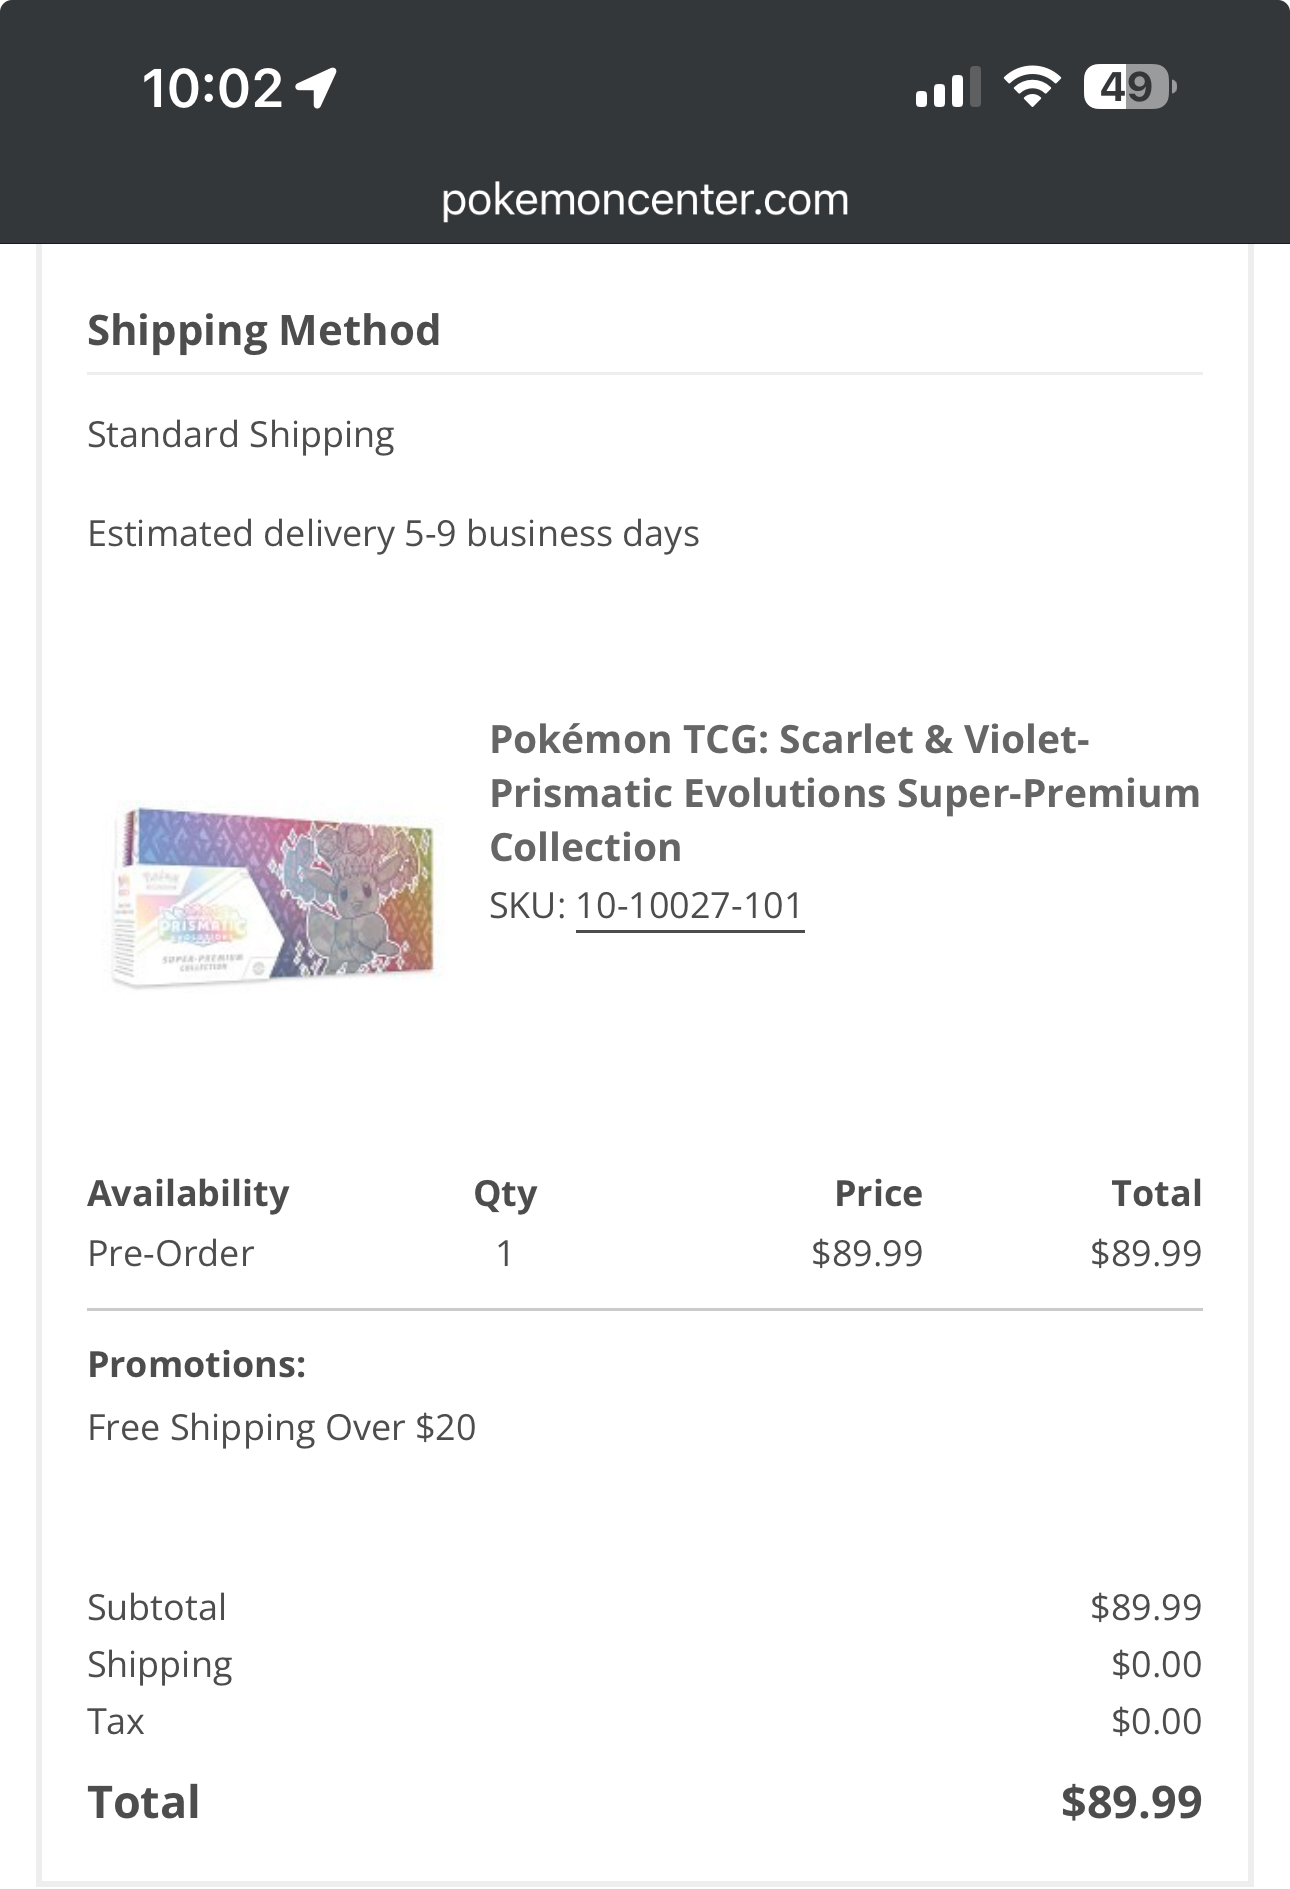Select the Standard Shipping text
The width and height of the screenshot is (1290, 1889).
(x=241, y=435)
